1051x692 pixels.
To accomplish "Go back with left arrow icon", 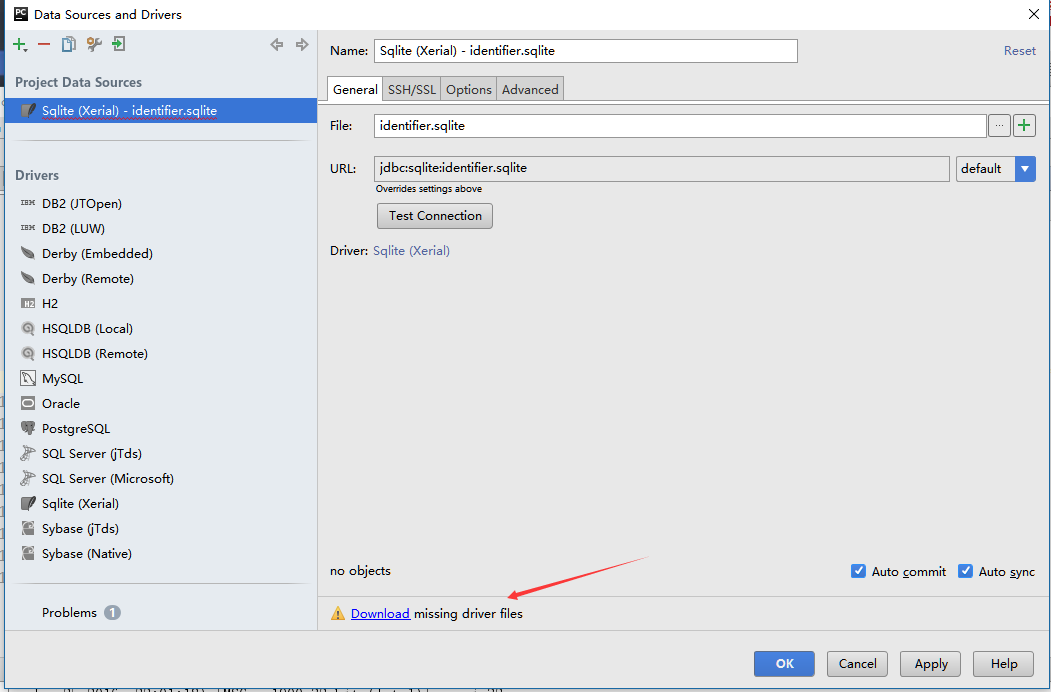I will [x=277, y=45].
